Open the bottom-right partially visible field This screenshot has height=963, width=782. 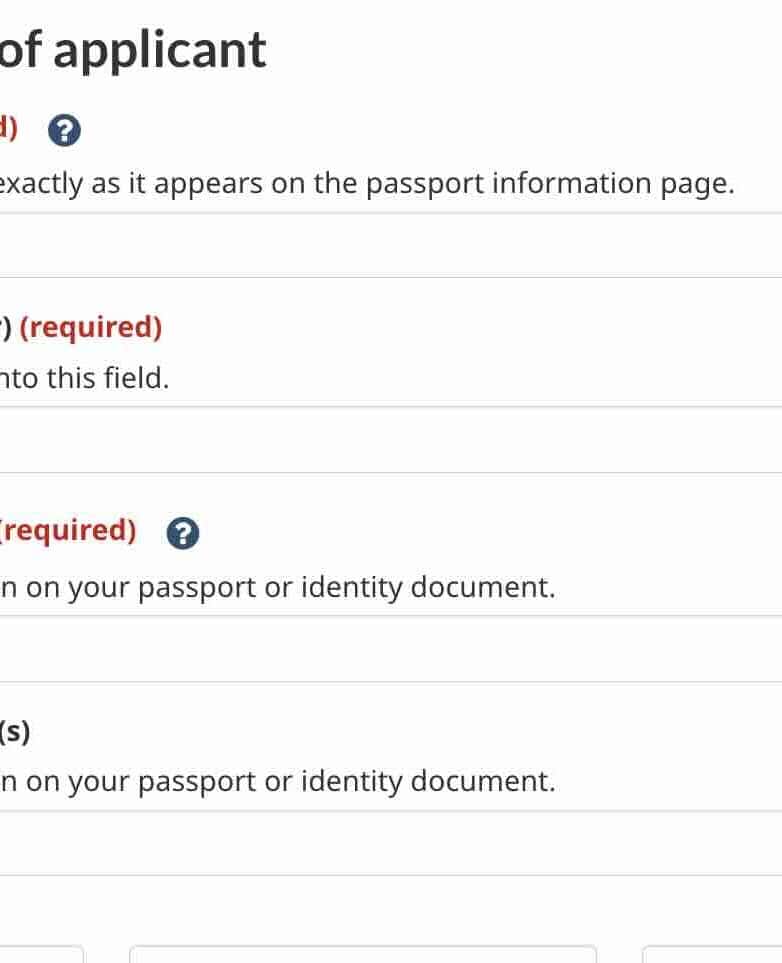[712, 954]
